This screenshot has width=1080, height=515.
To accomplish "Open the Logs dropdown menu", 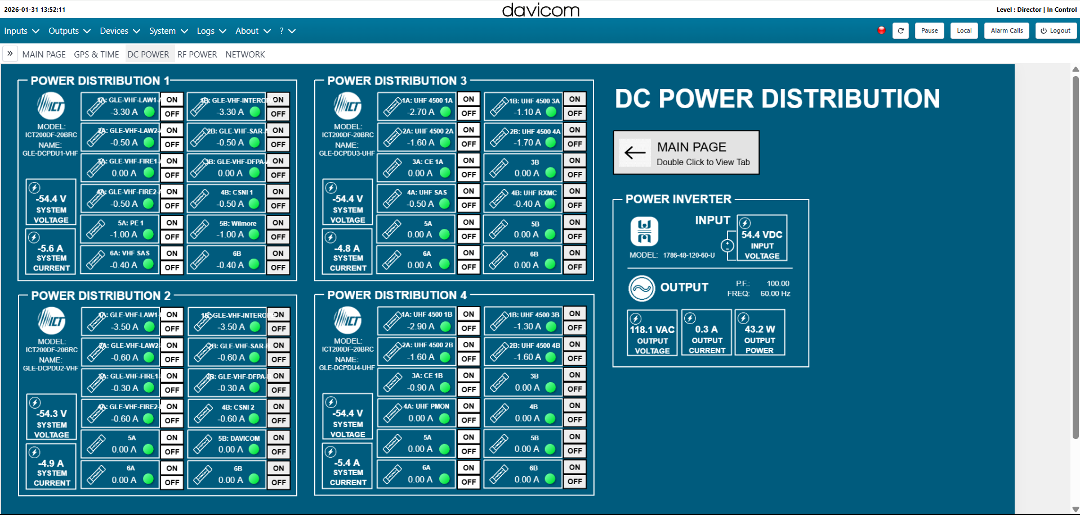I will [211, 31].
